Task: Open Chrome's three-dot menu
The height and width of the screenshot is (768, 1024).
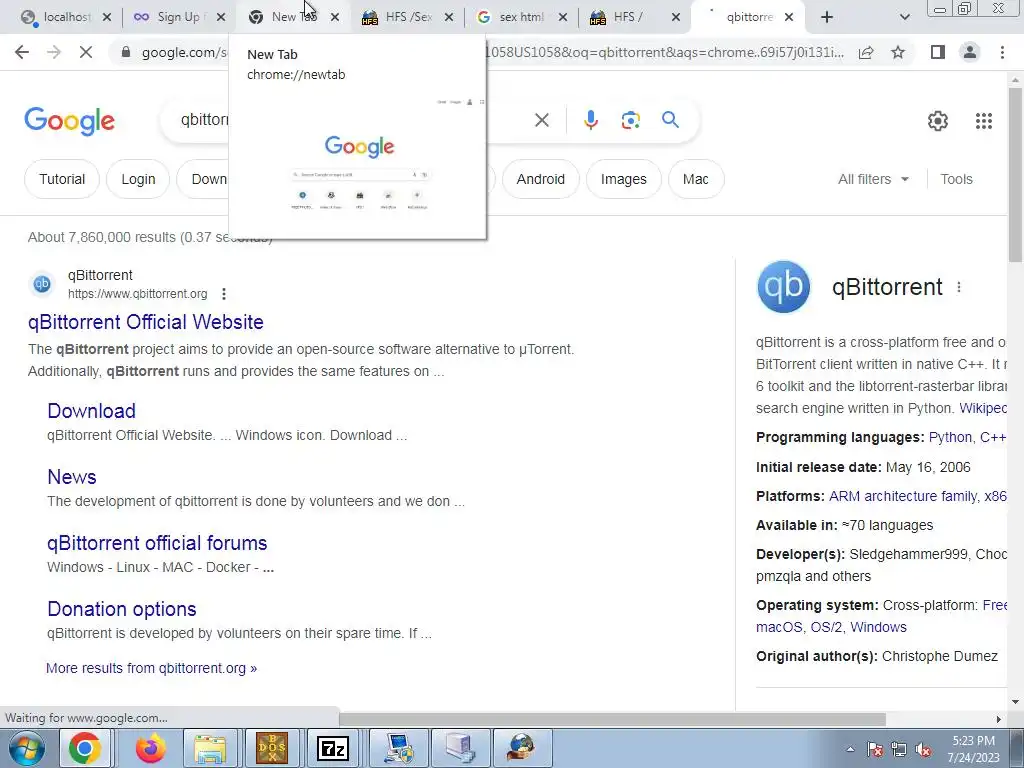Action: [1002, 52]
